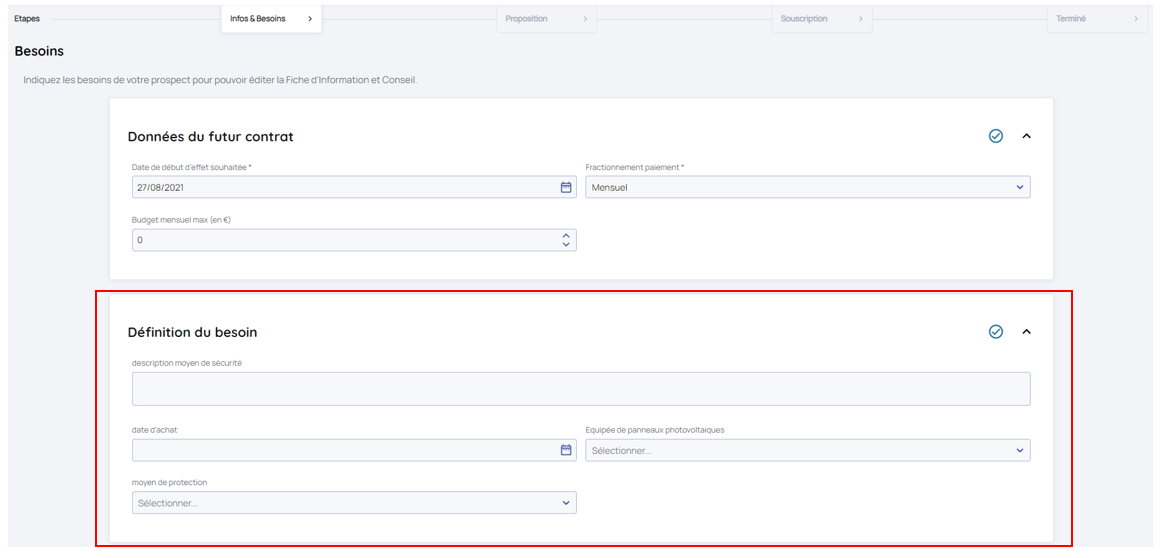The image size is (1169, 558).
Task: Increase the Budget mensuel max value
Action: pos(566,235)
